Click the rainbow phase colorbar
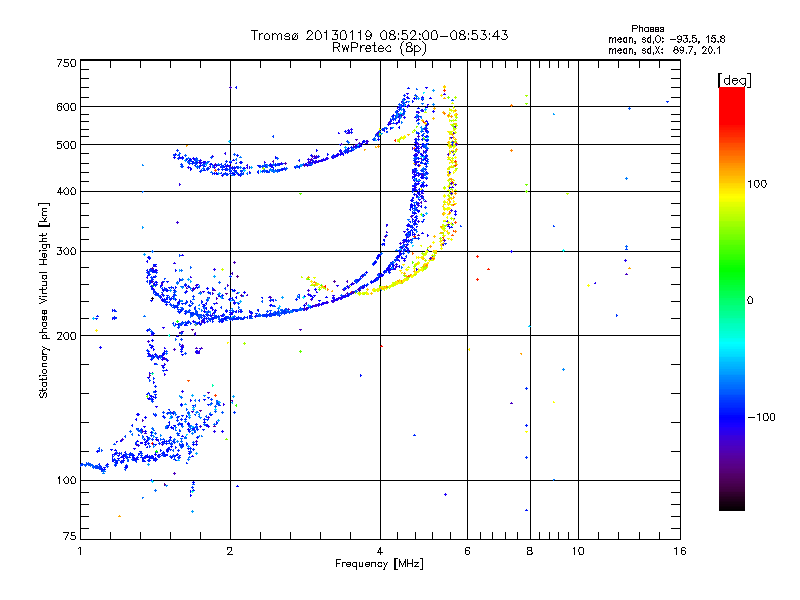 (x=732, y=298)
